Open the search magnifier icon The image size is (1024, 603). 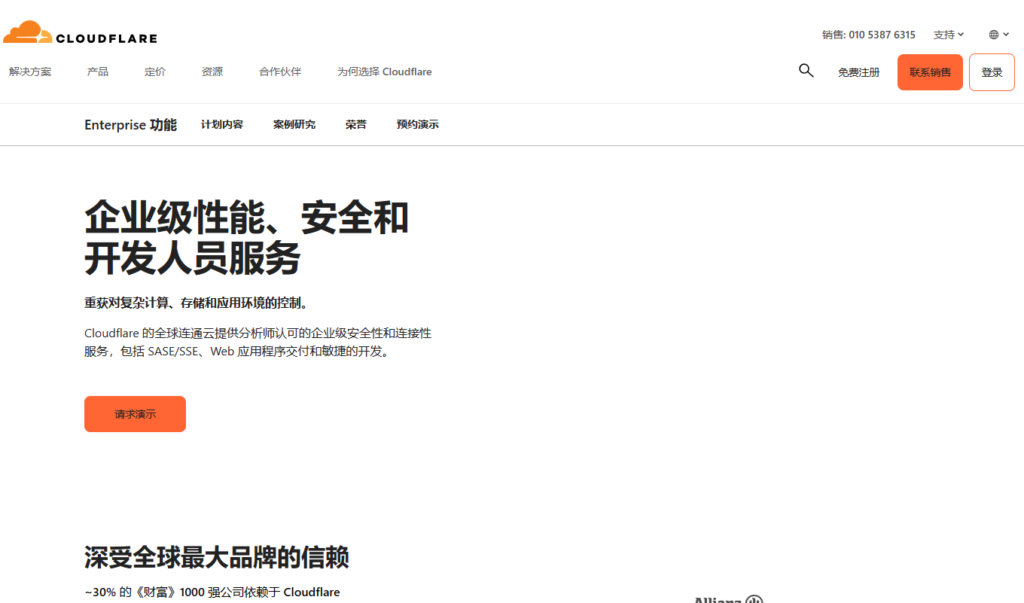[x=806, y=71]
